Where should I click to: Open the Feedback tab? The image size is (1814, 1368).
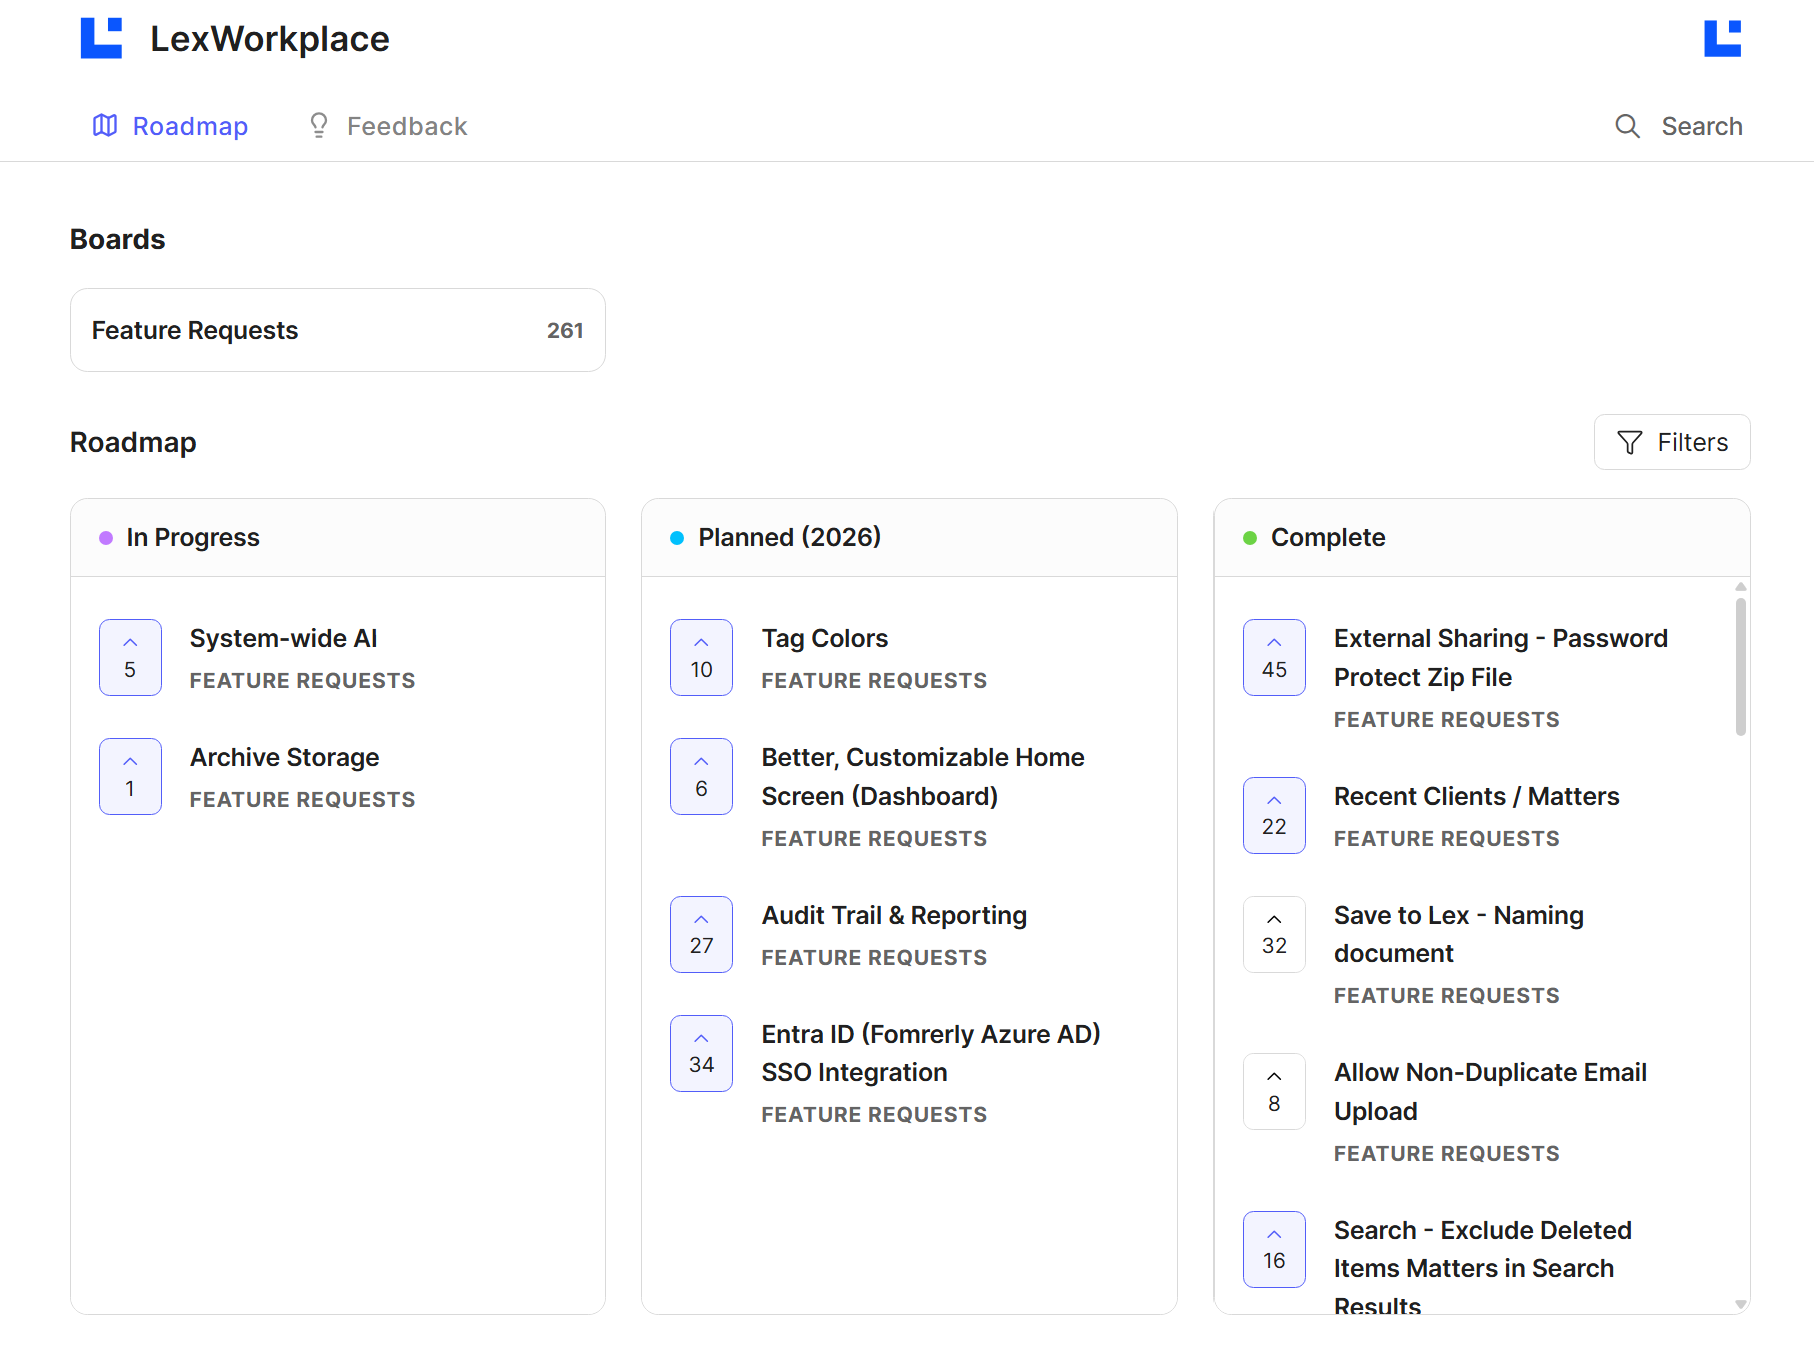(x=387, y=126)
